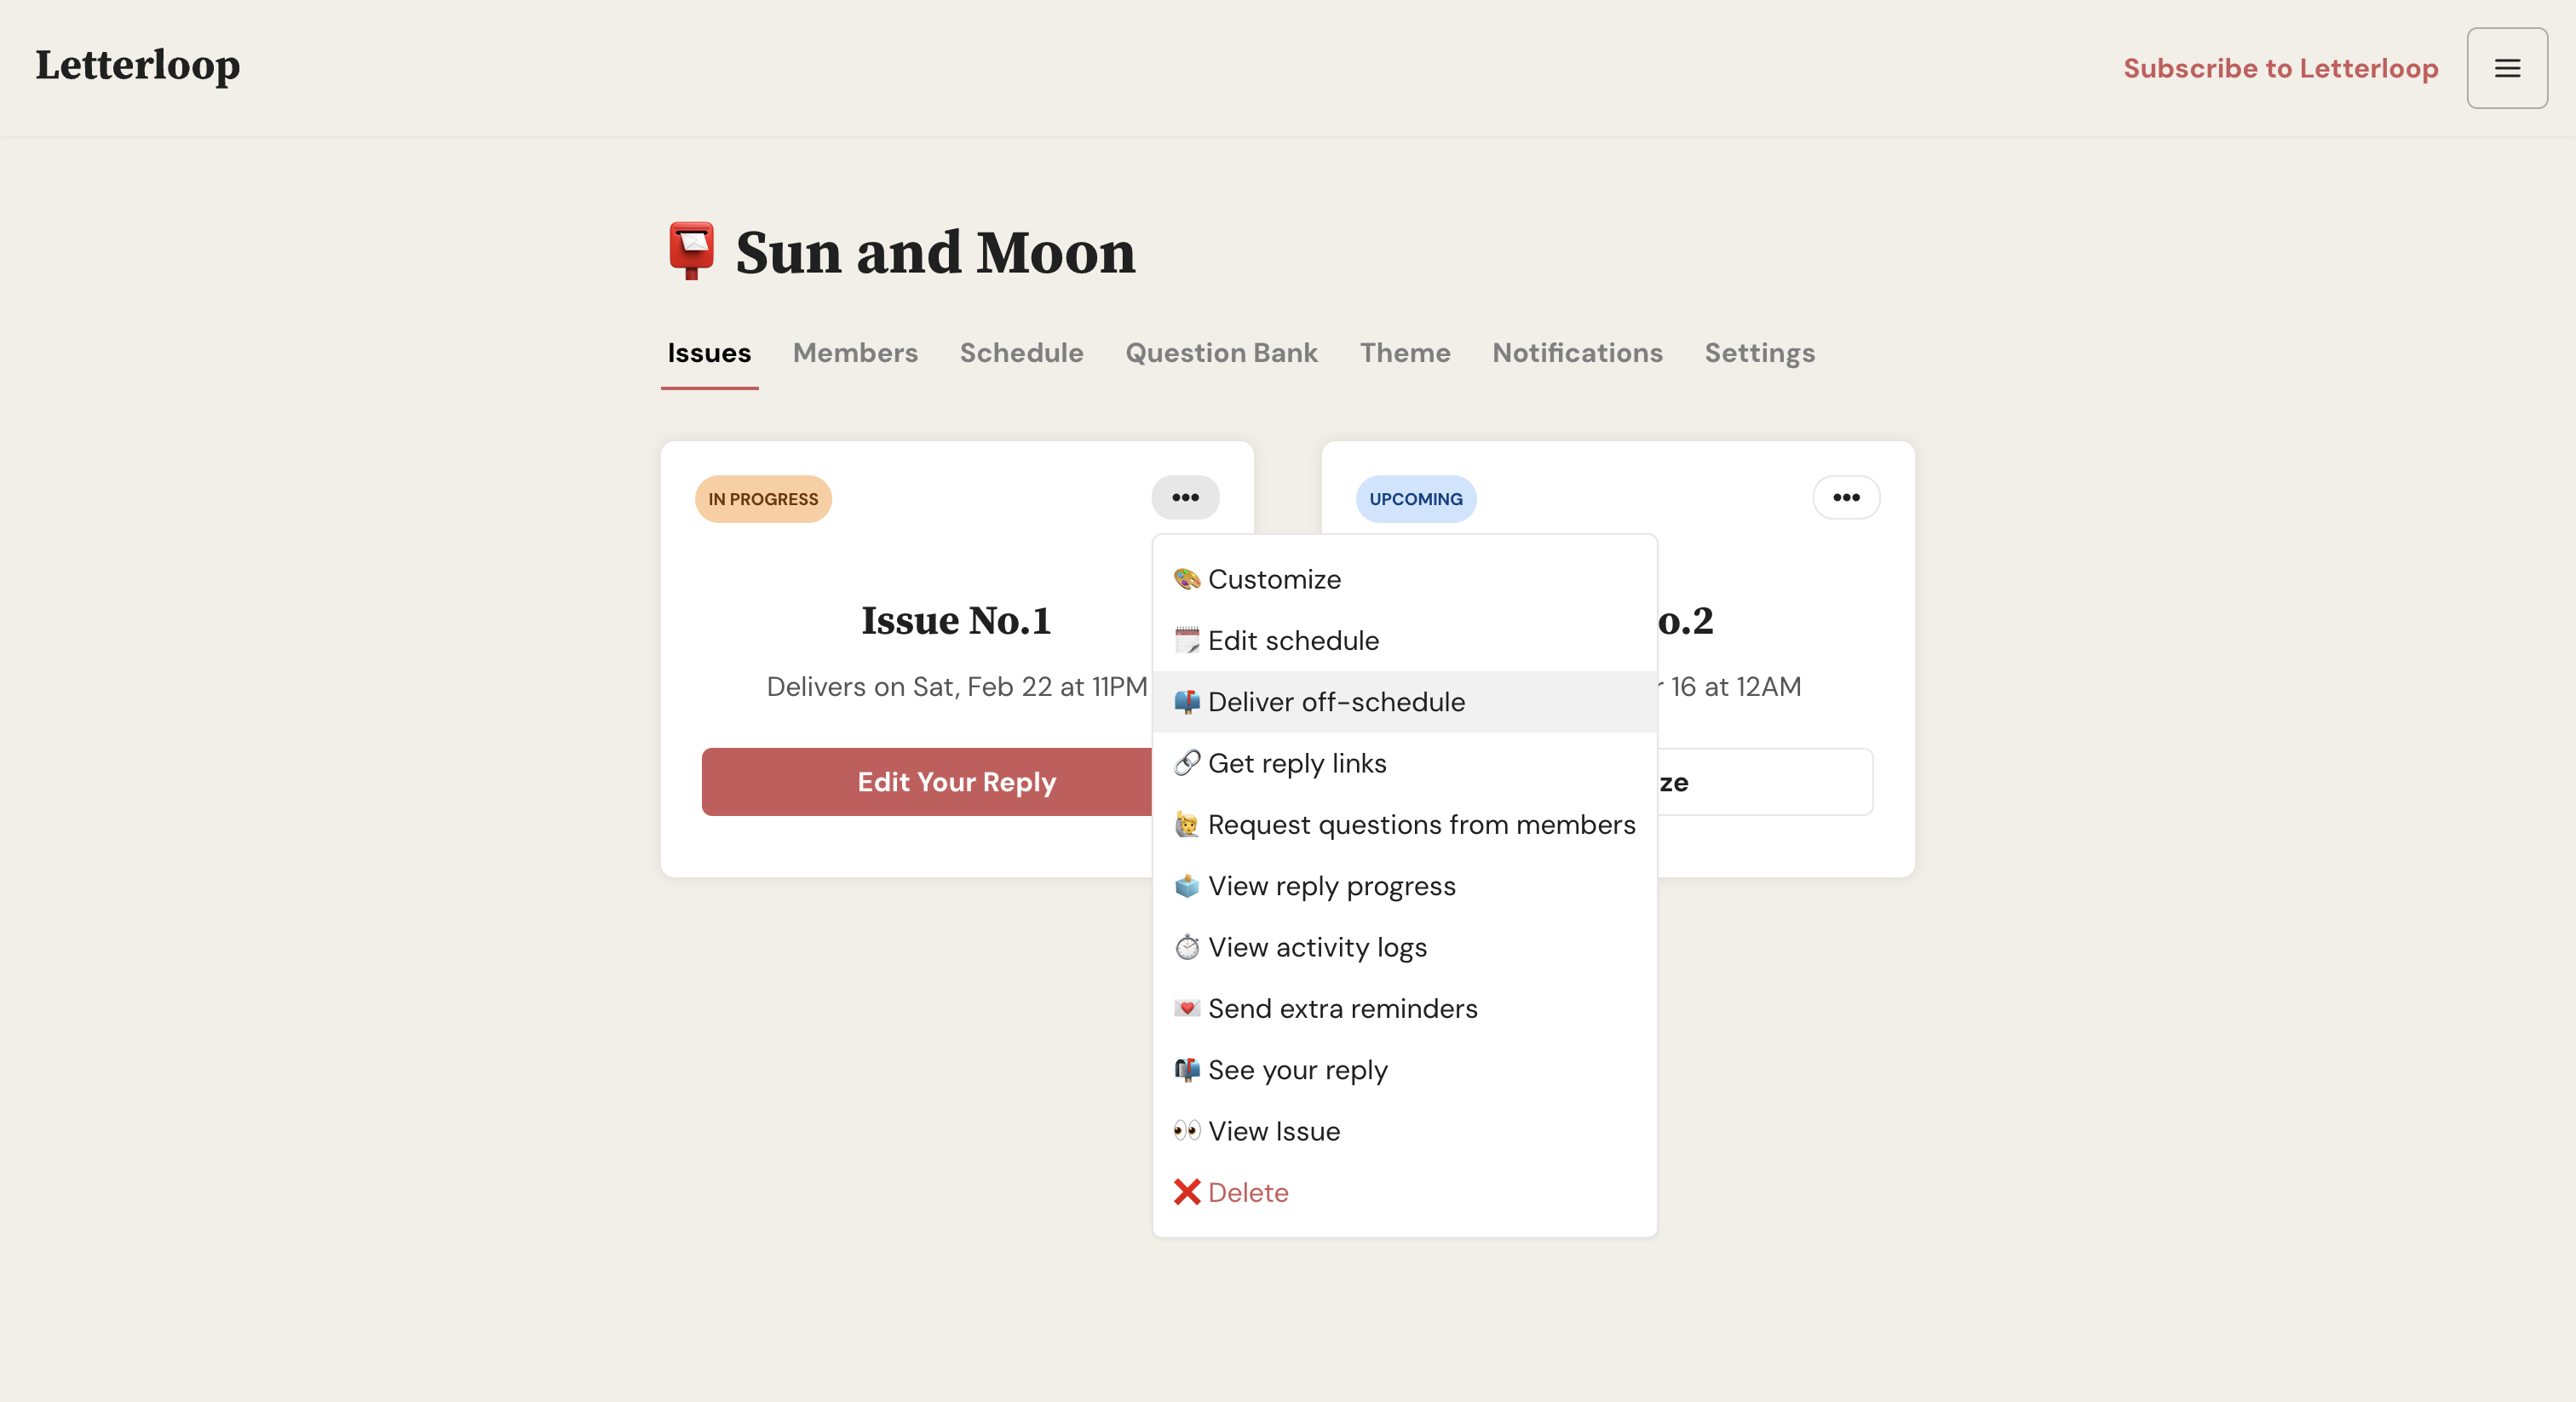This screenshot has width=2576, height=1402.
Task: Choose View reply progress menu entry
Action: (1331, 886)
